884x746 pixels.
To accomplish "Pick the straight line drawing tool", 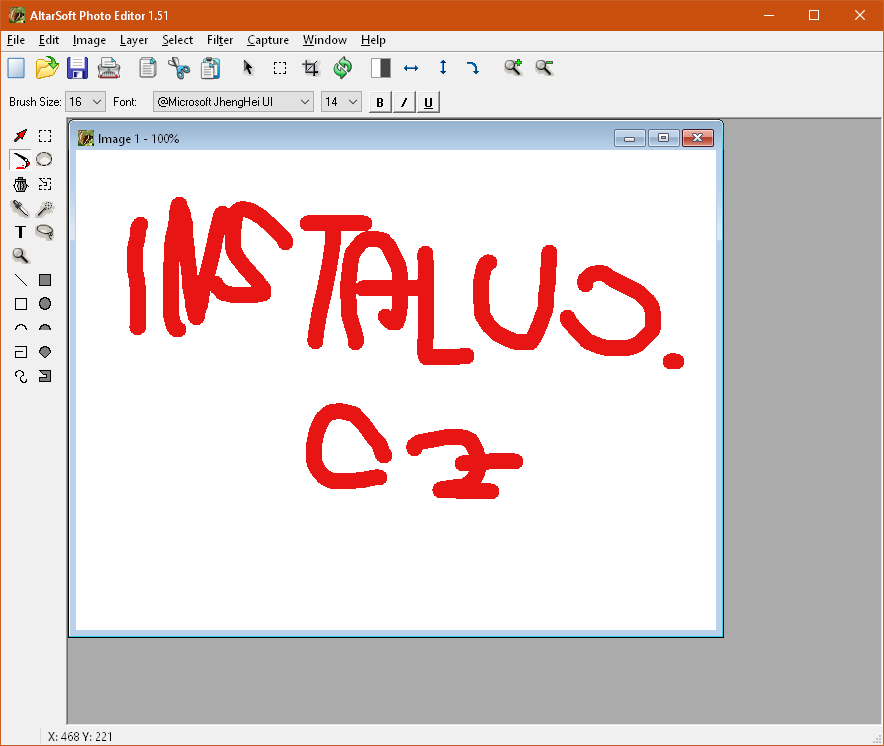I will point(20,280).
